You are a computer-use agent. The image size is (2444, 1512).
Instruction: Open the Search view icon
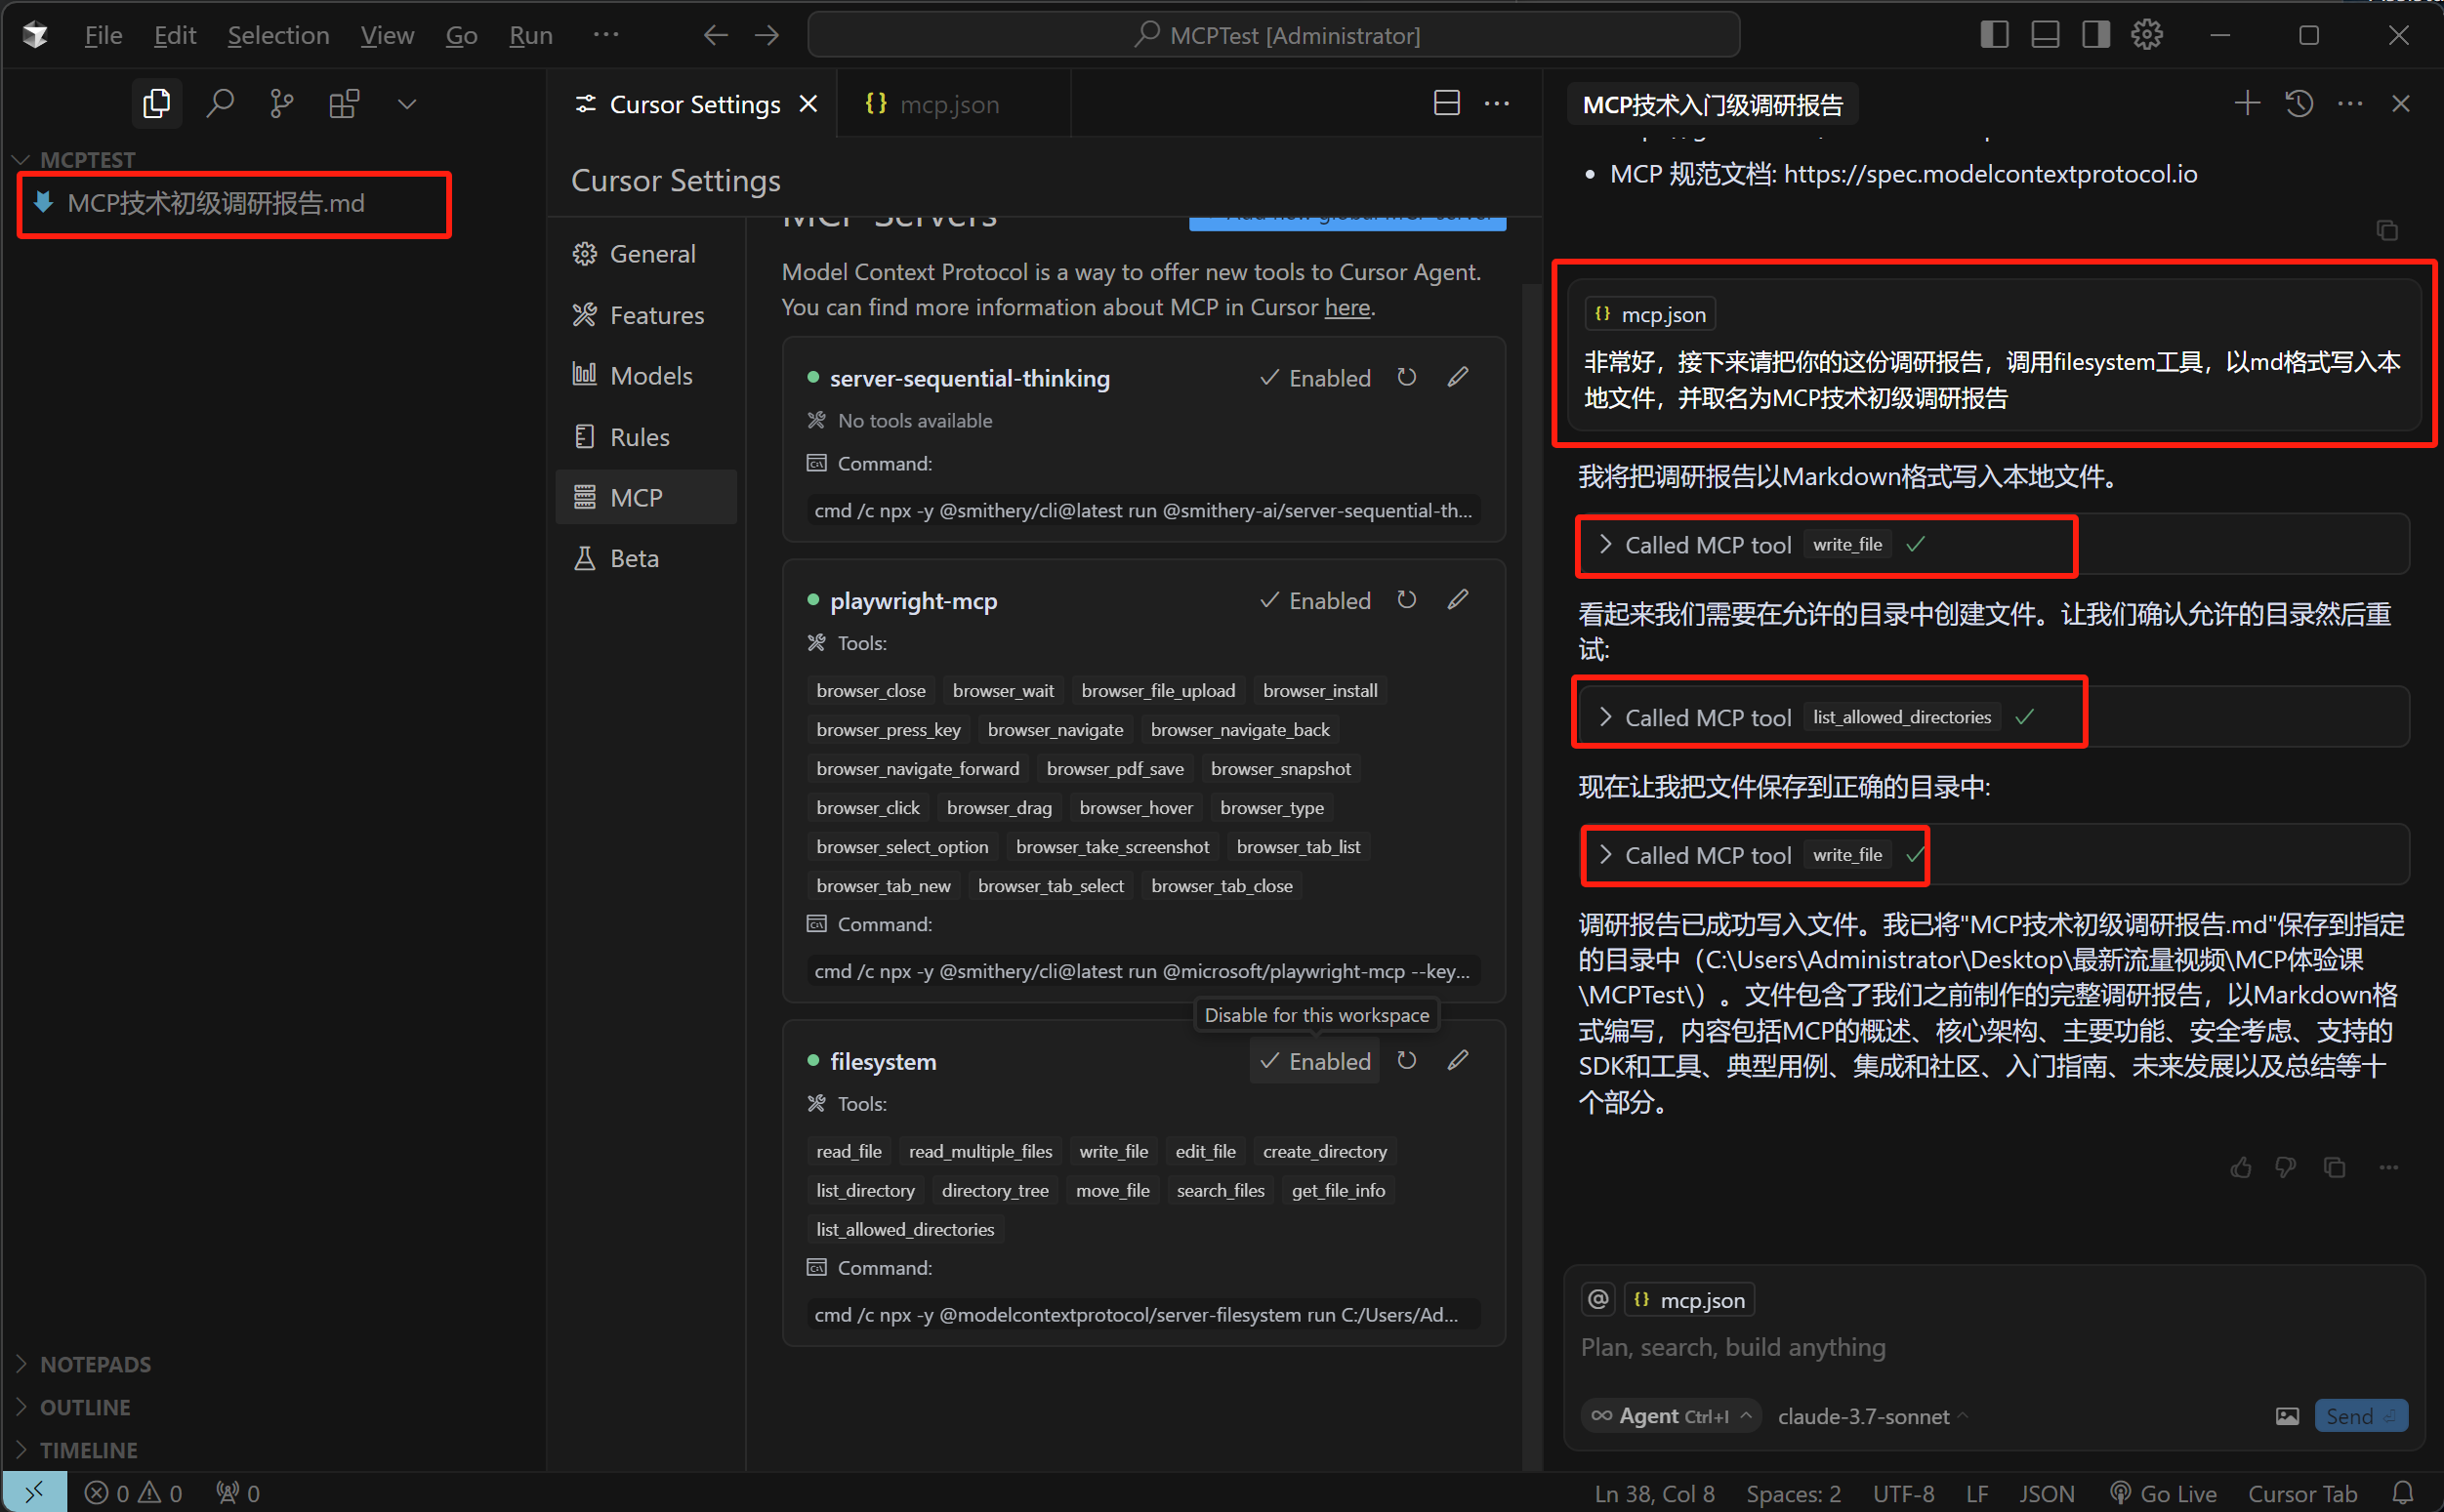(220, 104)
